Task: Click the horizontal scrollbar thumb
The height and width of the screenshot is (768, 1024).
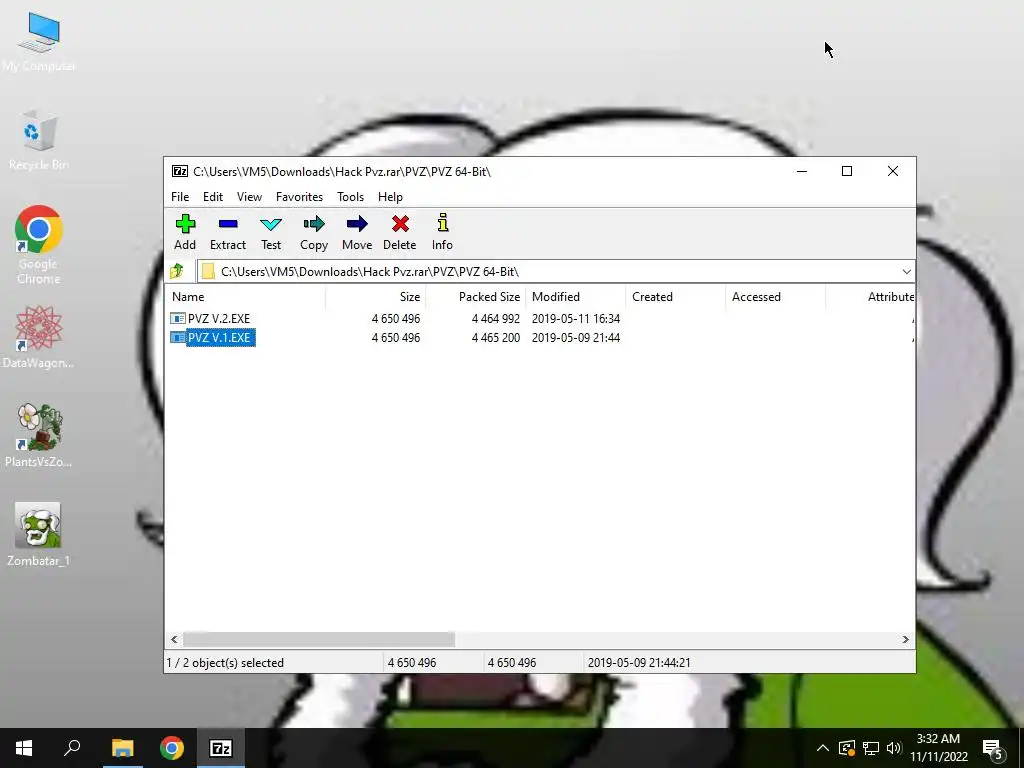Action: pyautogui.click(x=319, y=639)
